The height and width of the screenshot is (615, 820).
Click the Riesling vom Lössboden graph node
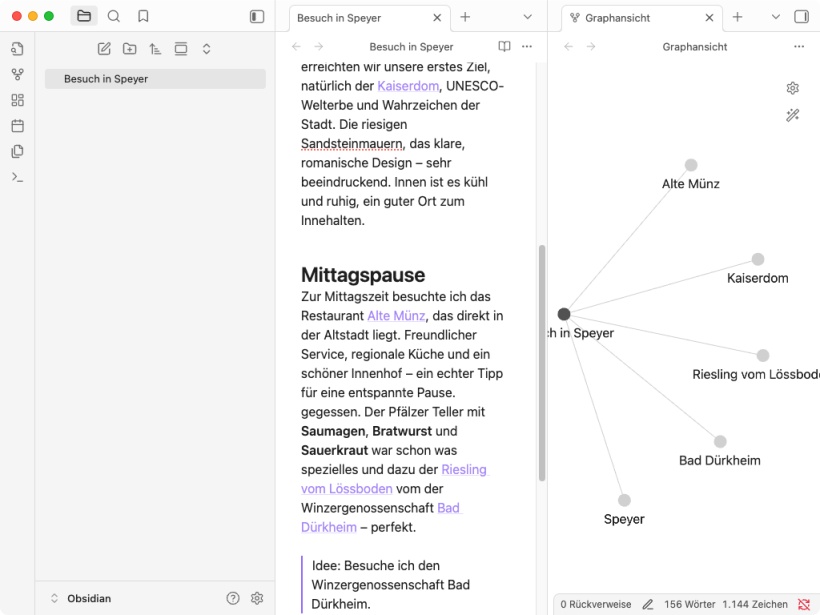click(763, 356)
